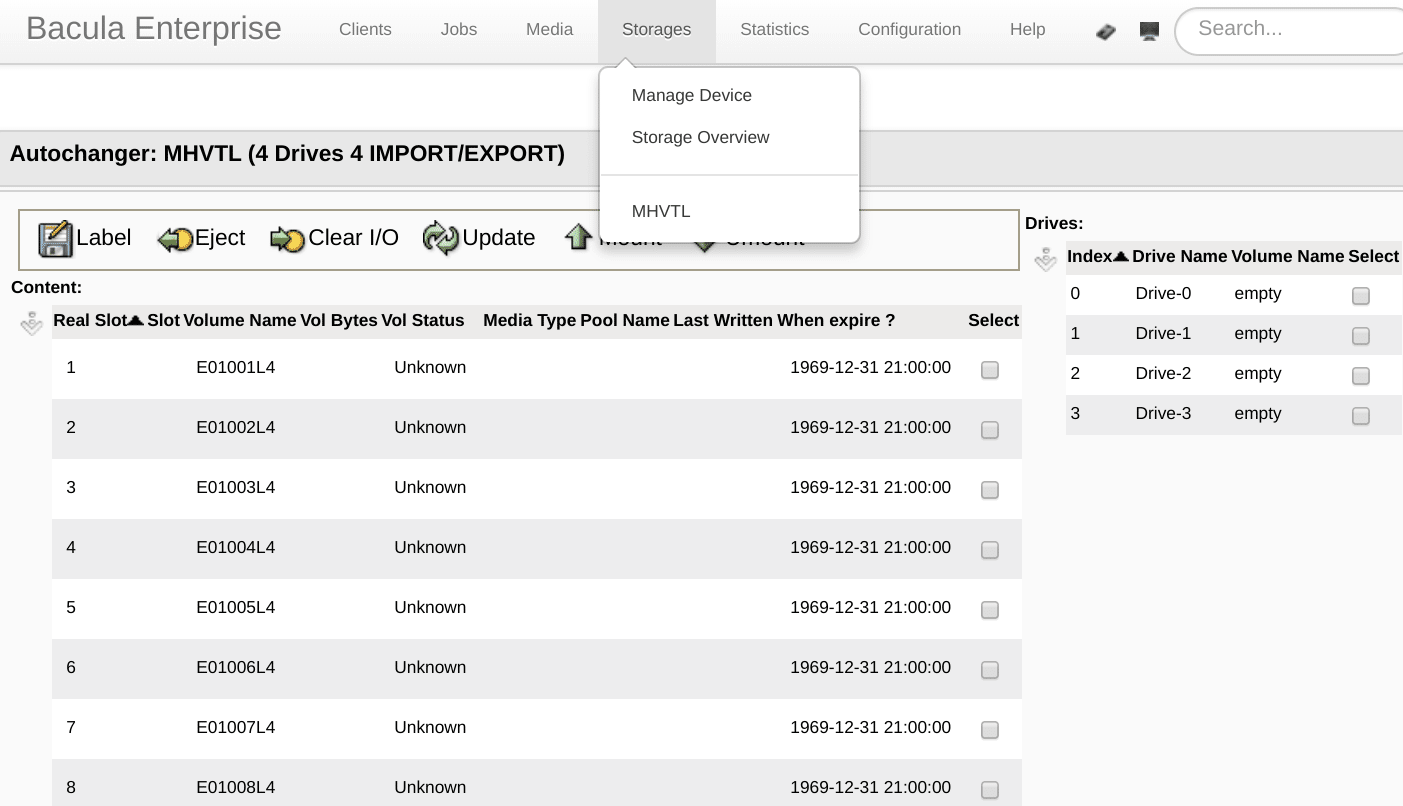This screenshot has height=806, width=1403.
Task: Click the Clear I/O icon
Action: 287,239
